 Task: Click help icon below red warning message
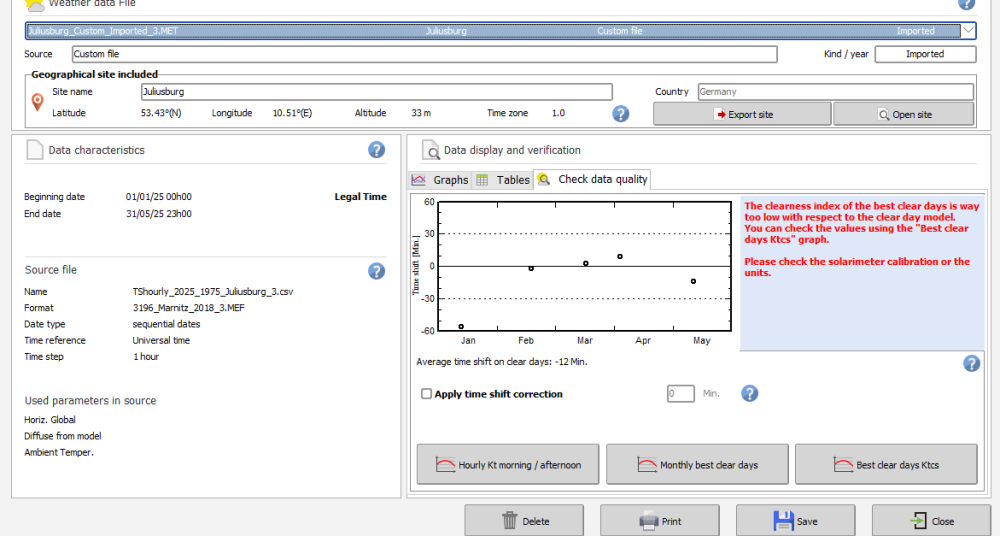(971, 363)
